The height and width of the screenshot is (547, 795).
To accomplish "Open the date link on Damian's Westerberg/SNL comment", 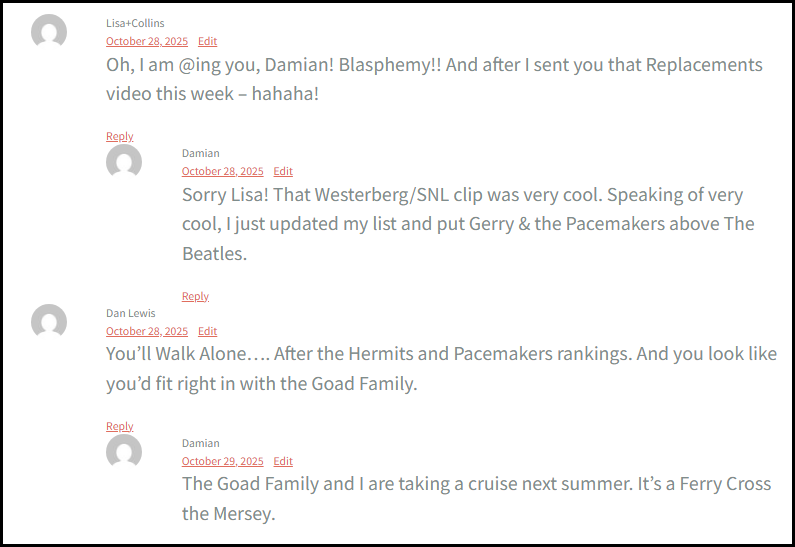I will coord(222,171).
